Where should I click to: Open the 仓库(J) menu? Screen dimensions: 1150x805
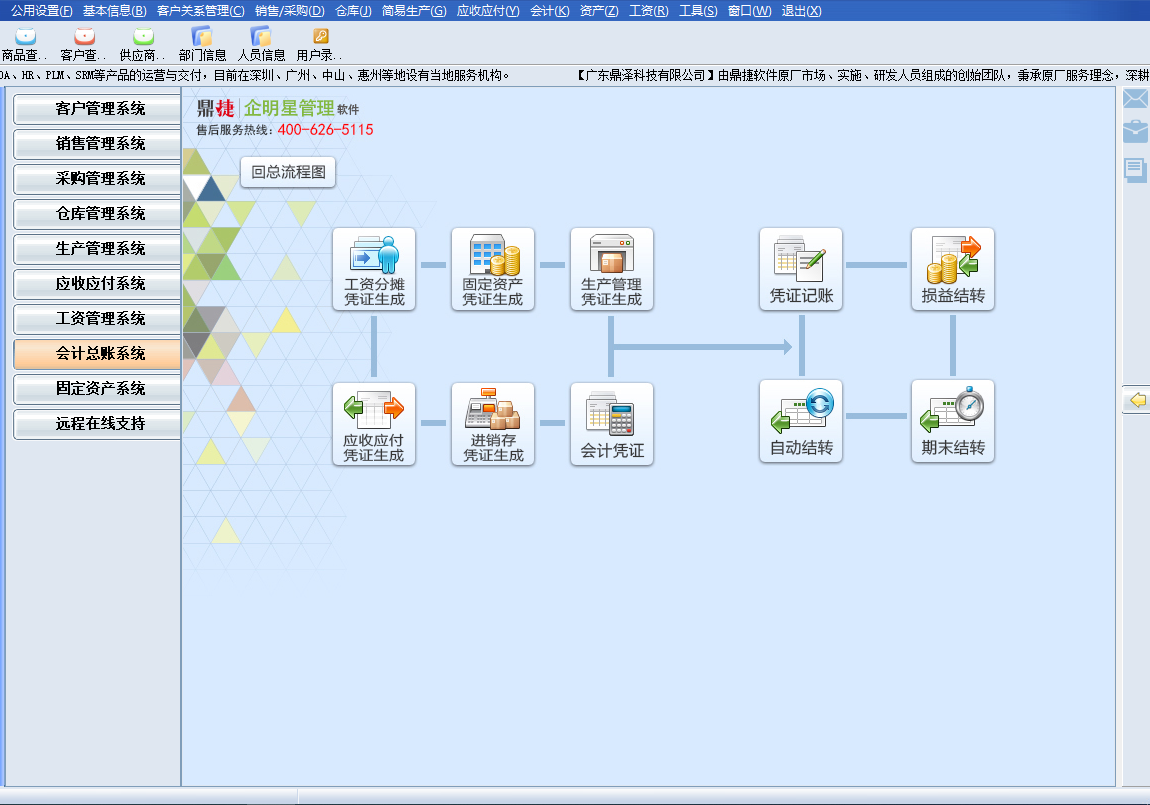[x=353, y=11]
